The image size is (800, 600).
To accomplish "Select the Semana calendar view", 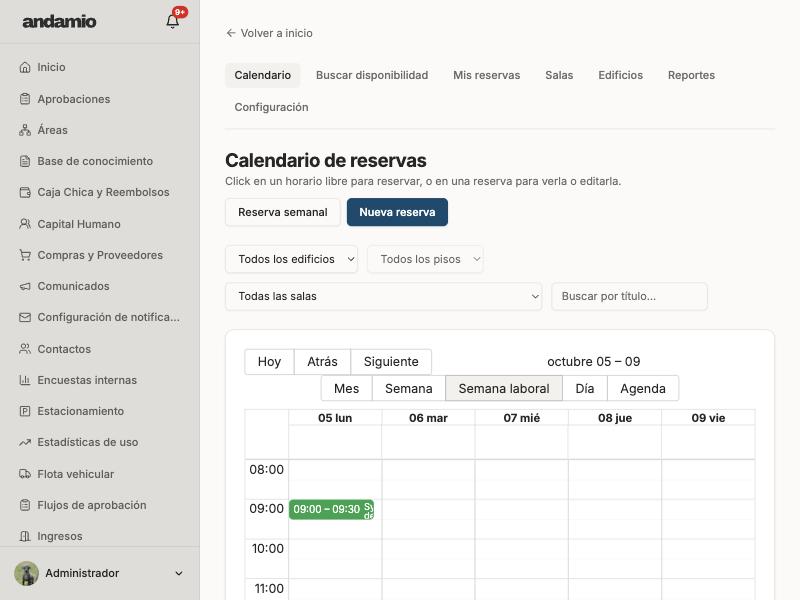I will [x=409, y=389].
